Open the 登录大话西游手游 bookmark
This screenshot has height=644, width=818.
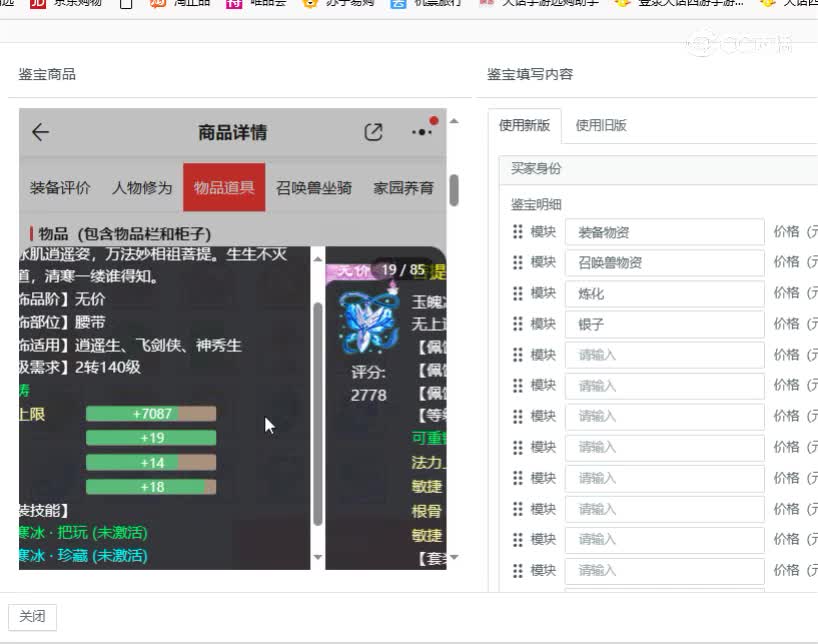pyautogui.click(x=679, y=3)
